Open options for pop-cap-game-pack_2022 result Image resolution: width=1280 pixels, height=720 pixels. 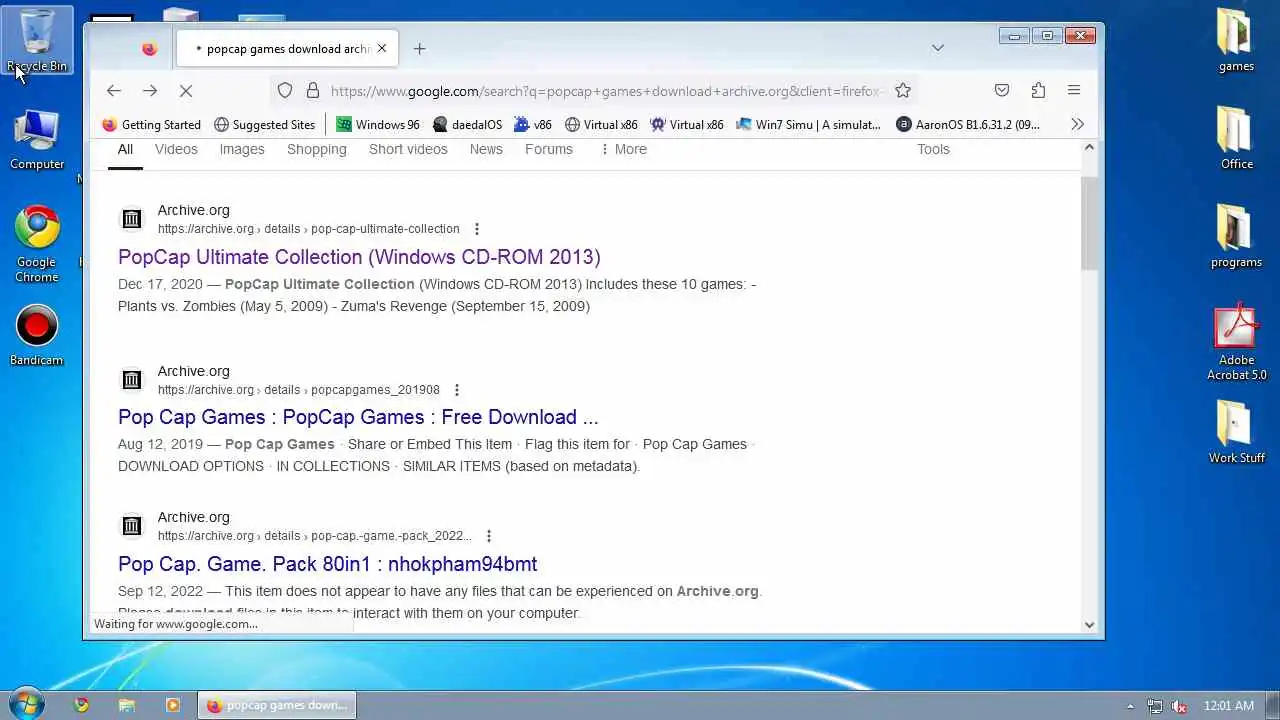(x=489, y=536)
